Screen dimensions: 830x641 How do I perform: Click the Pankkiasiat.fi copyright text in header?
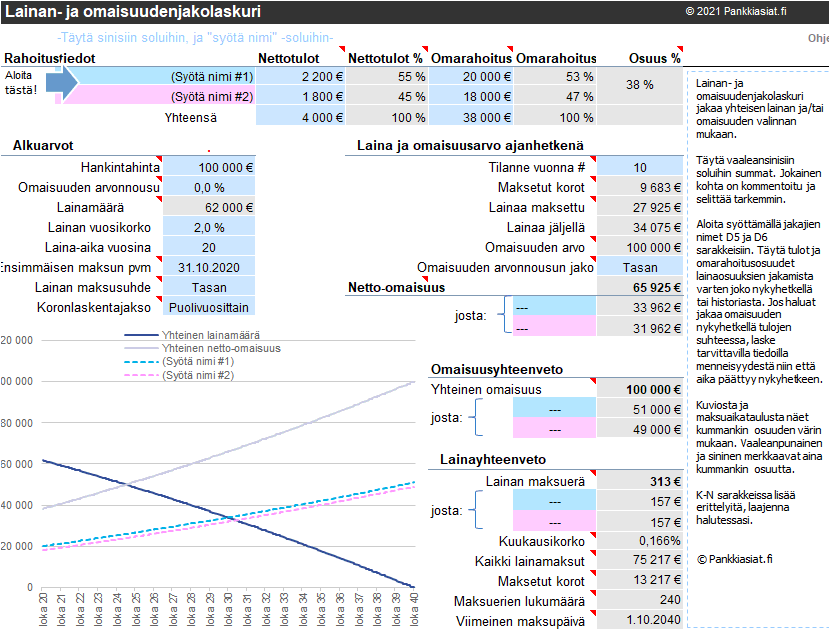coord(736,11)
